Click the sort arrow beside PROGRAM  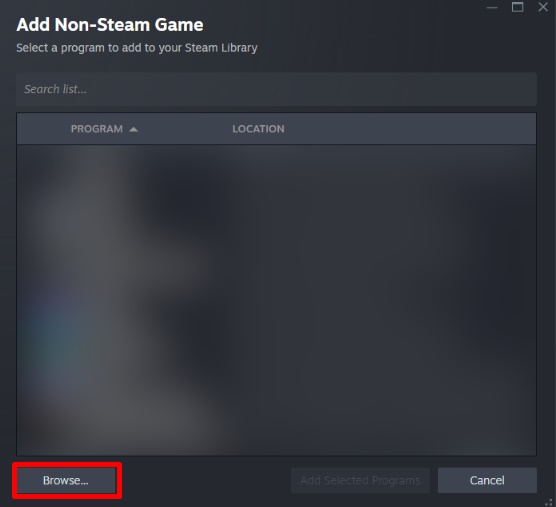pyautogui.click(x=133, y=129)
